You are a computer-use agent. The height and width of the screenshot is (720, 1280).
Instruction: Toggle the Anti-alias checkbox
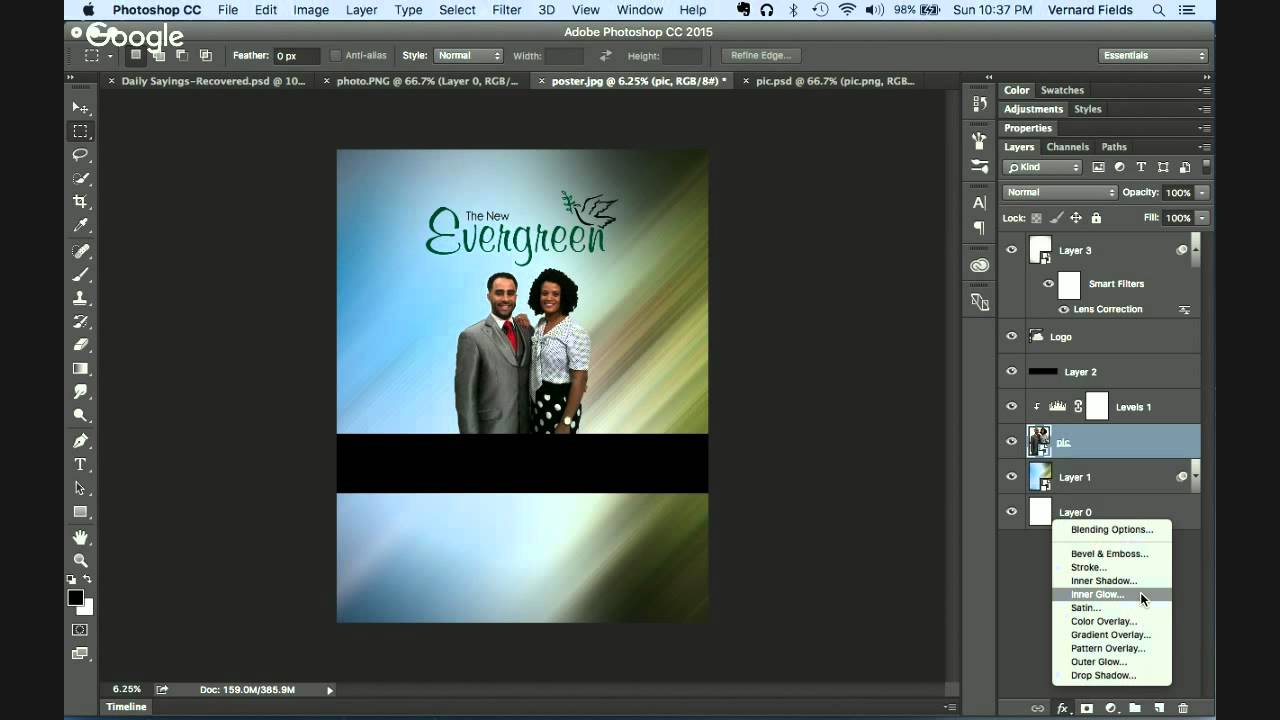click(x=335, y=56)
